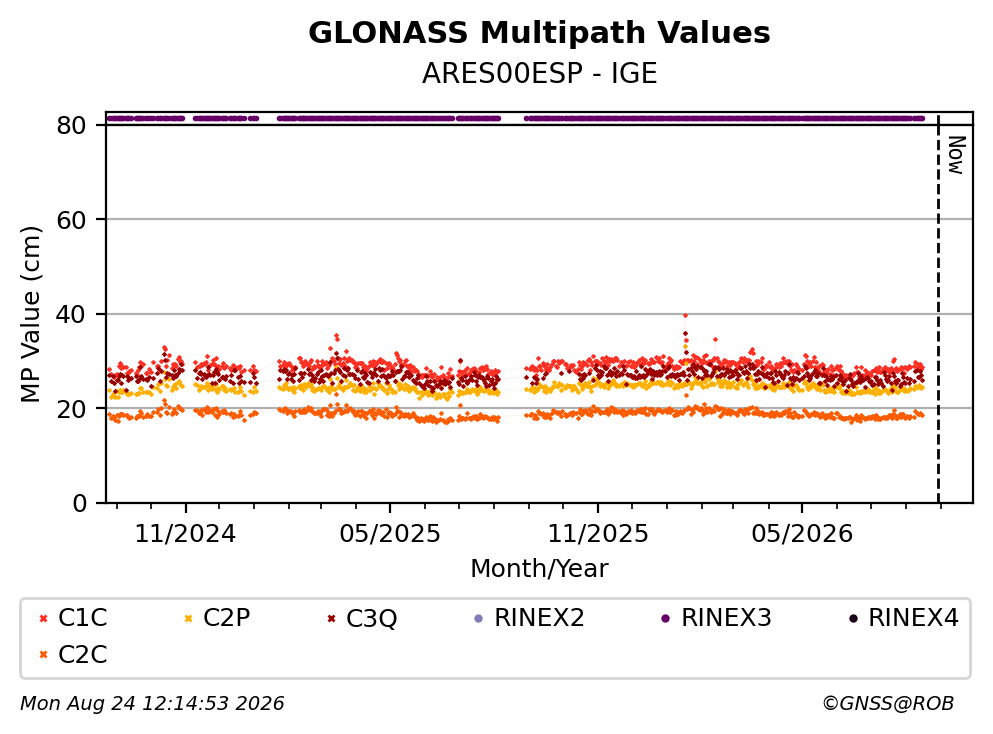Click the C1C red legend marker

(x=43, y=619)
